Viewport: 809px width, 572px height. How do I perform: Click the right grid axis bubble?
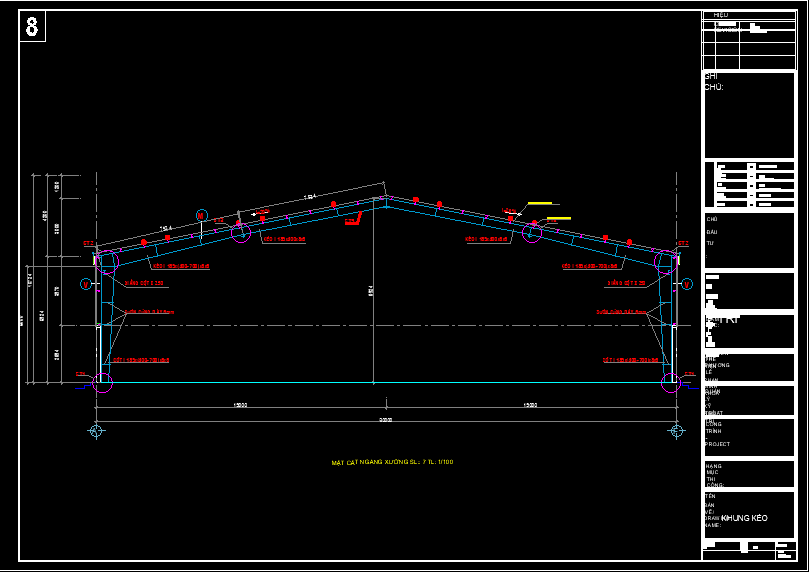676,431
